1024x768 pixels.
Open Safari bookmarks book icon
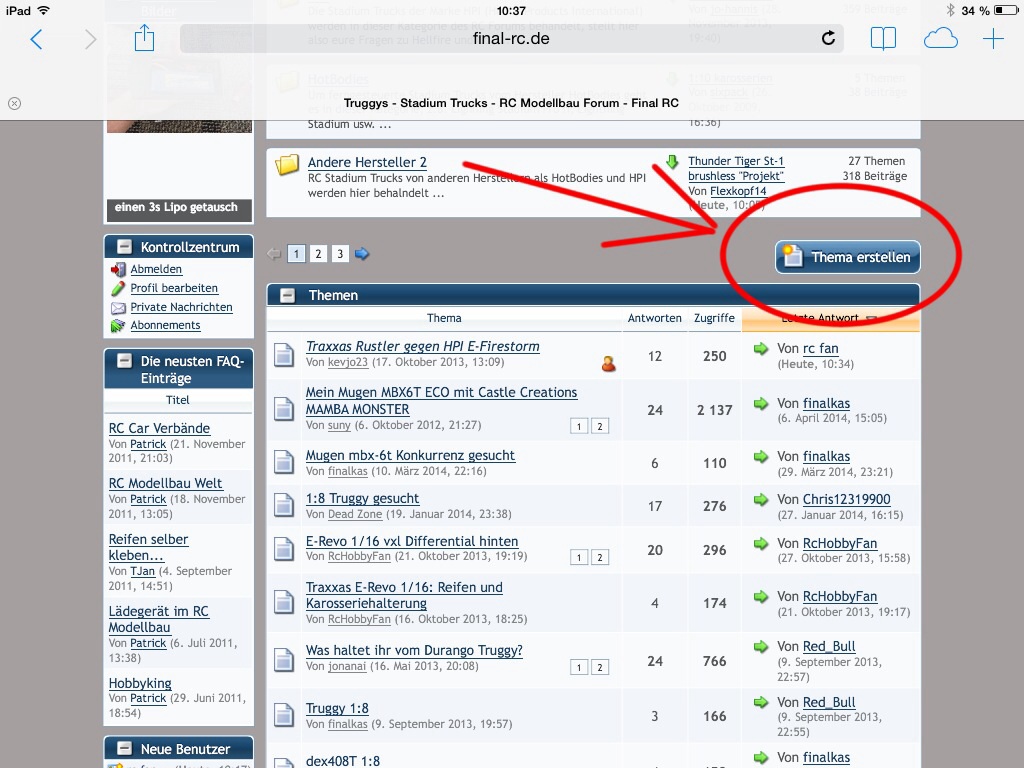click(x=882, y=39)
